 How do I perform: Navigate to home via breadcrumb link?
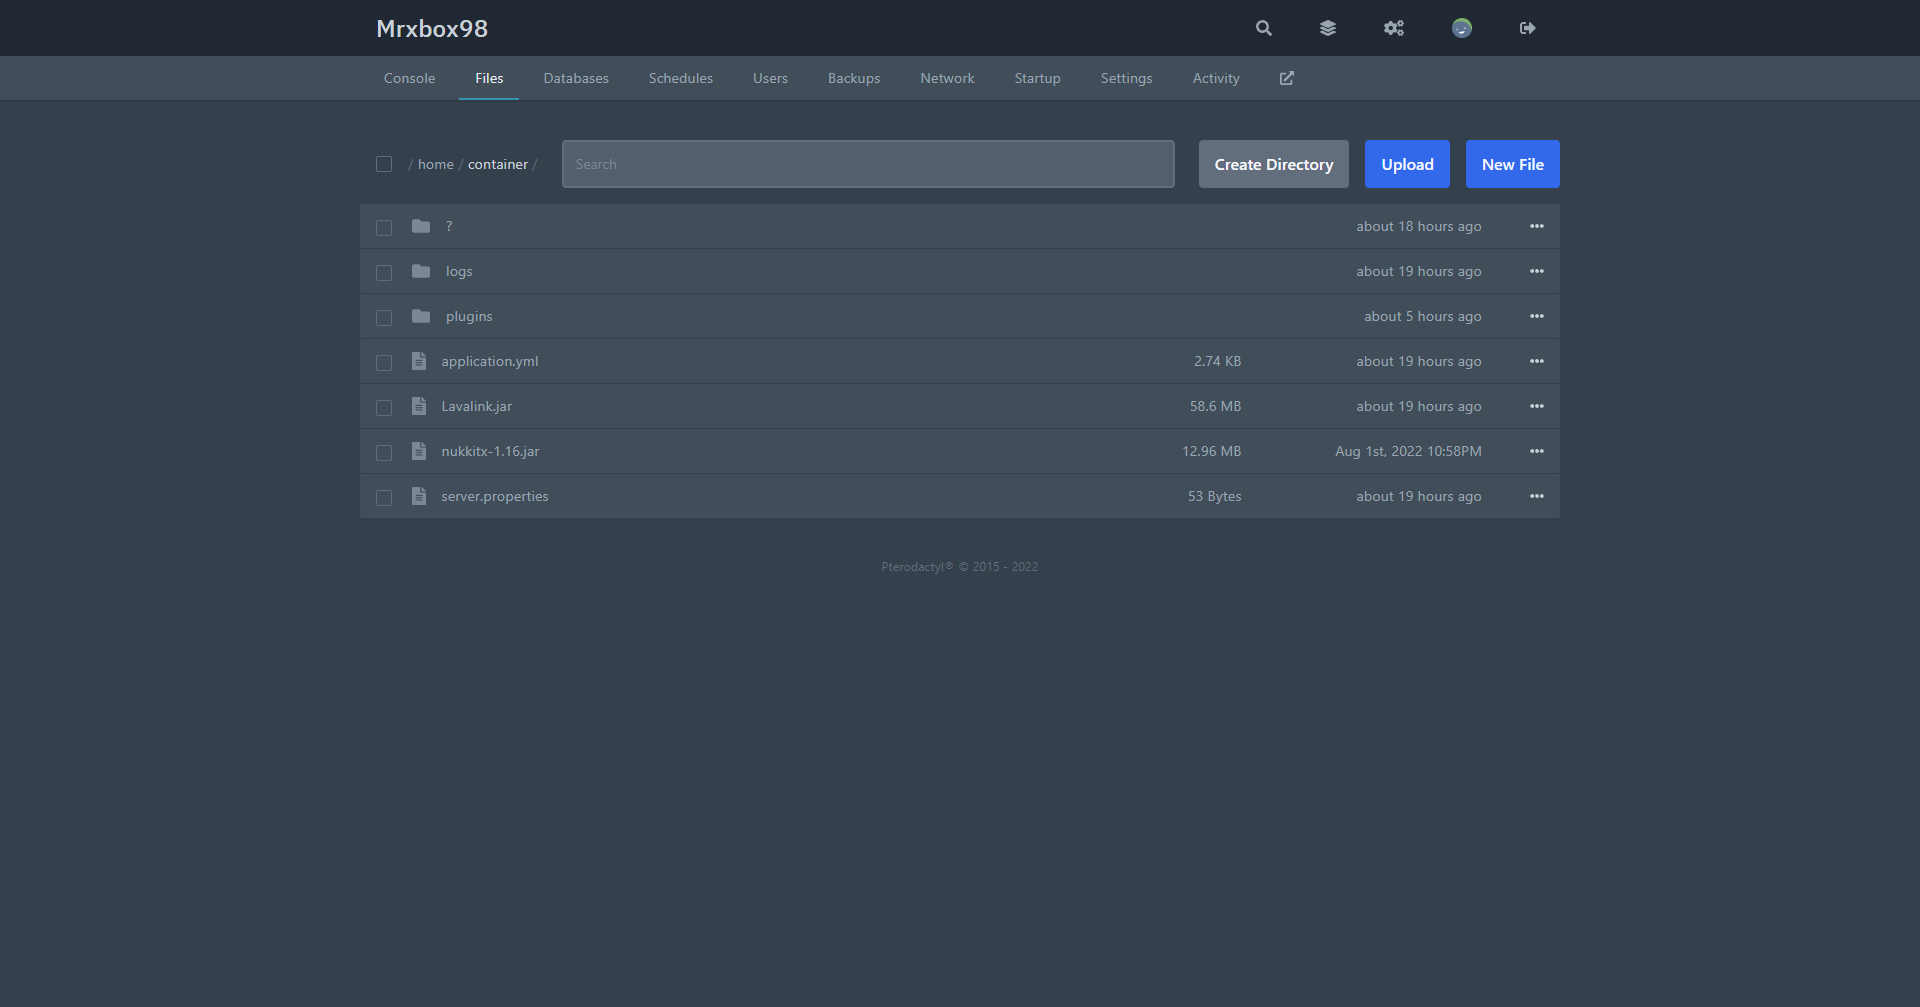coord(435,163)
